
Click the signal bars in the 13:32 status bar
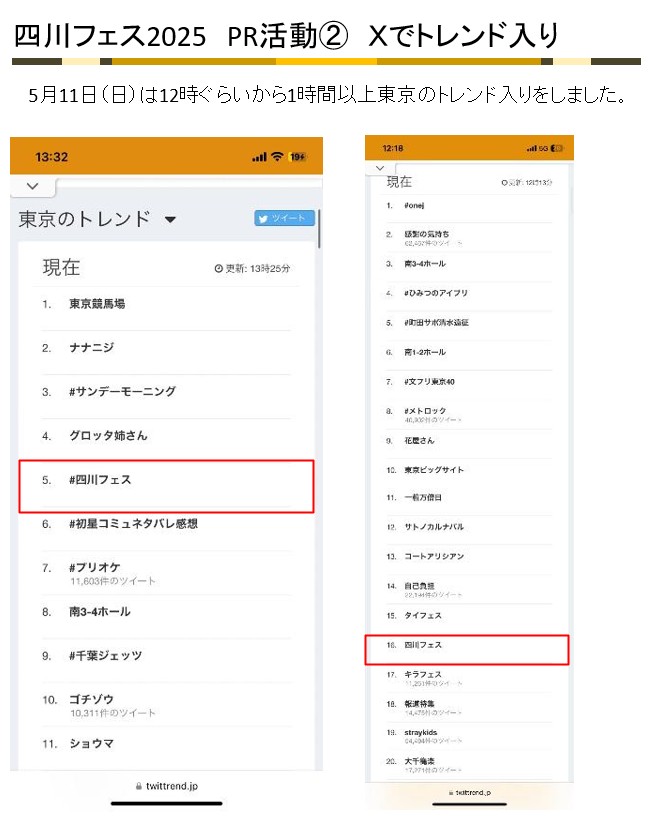click(x=259, y=157)
